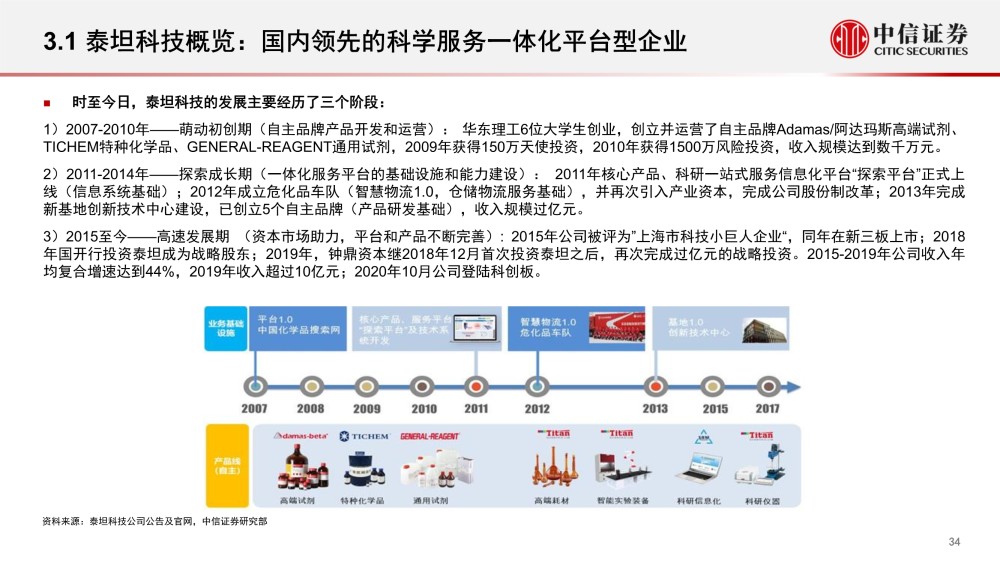Click the 通用试剂 caption
The image size is (1000, 563).
click(430, 501)
